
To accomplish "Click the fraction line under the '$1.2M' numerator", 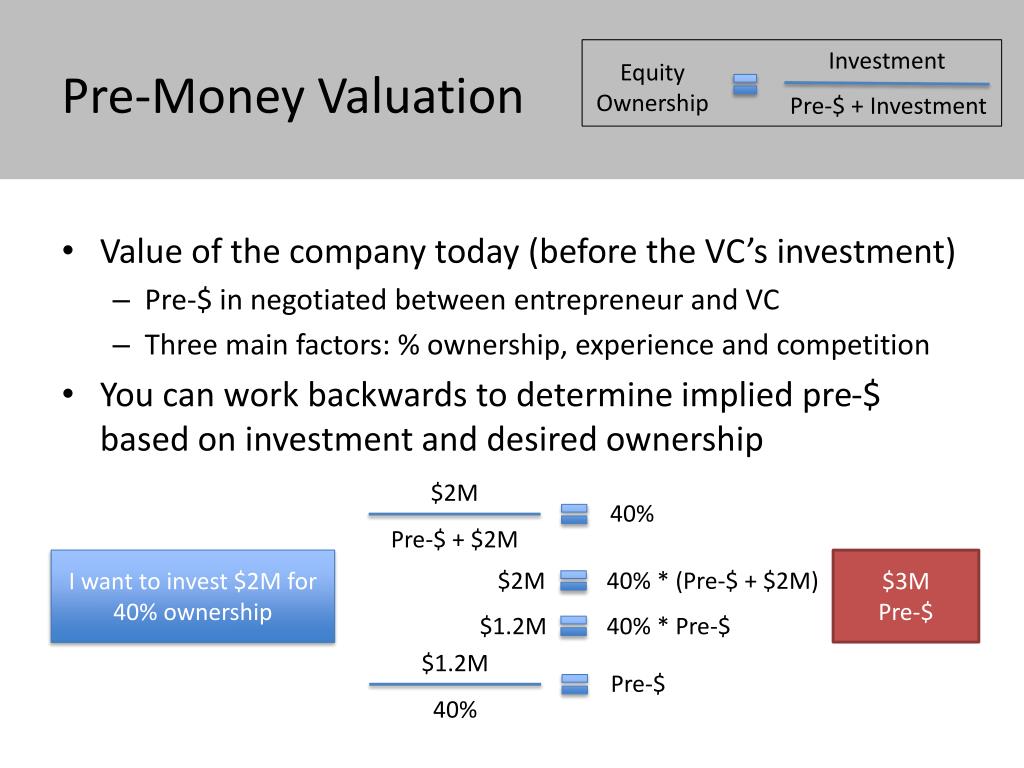I will (x=455, y=684).
